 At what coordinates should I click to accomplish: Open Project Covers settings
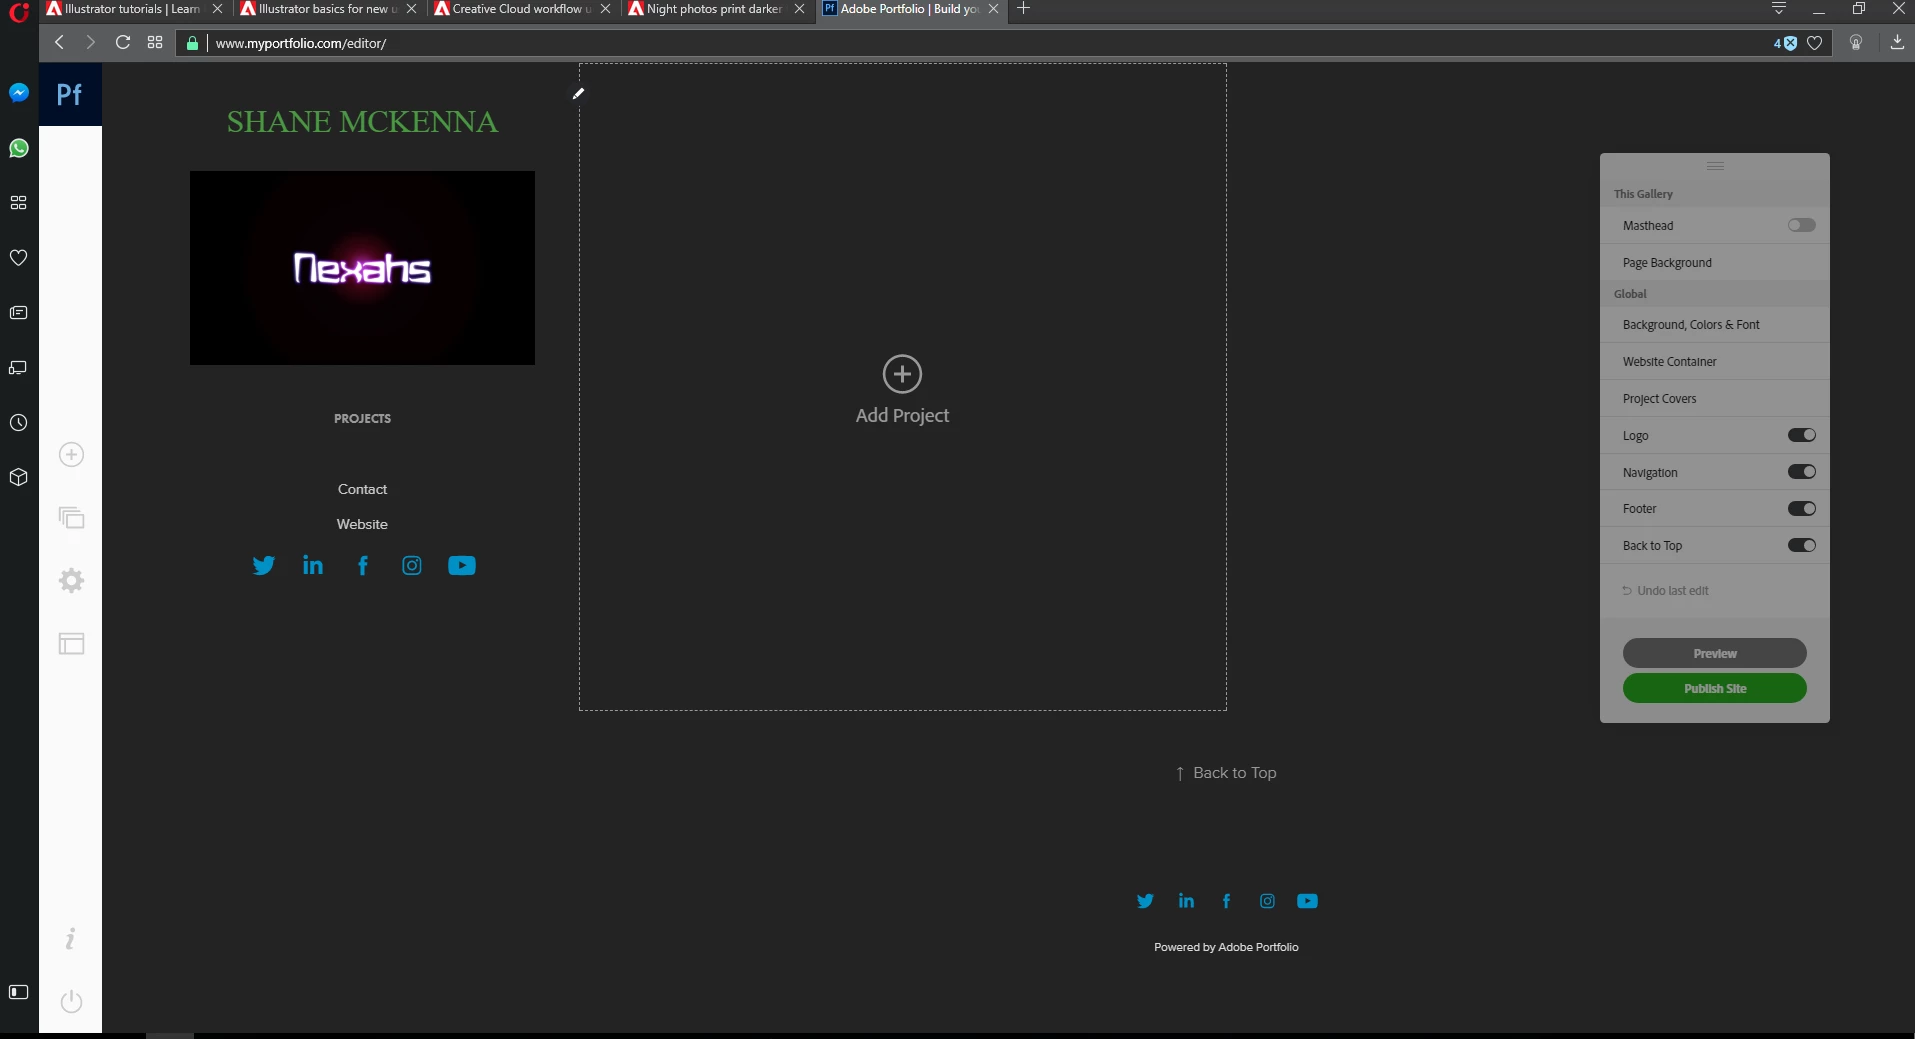1715,399
